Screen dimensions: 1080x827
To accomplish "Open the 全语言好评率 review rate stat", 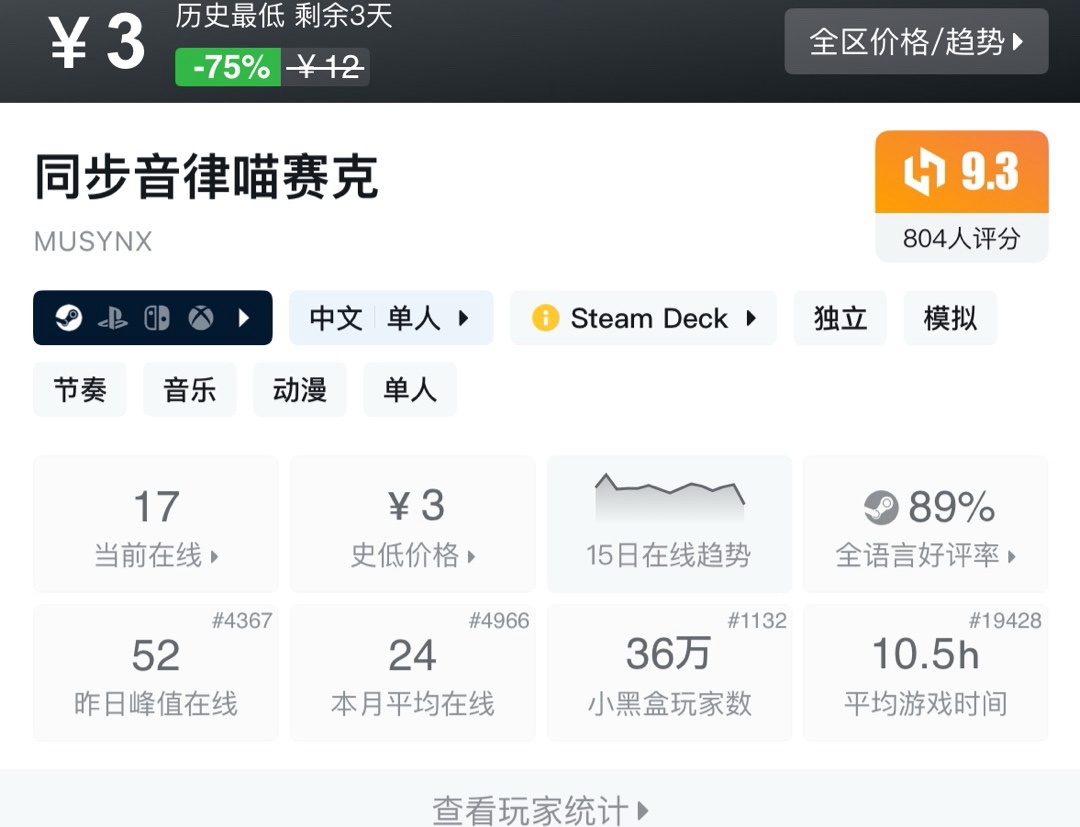I will pos(926,523).
